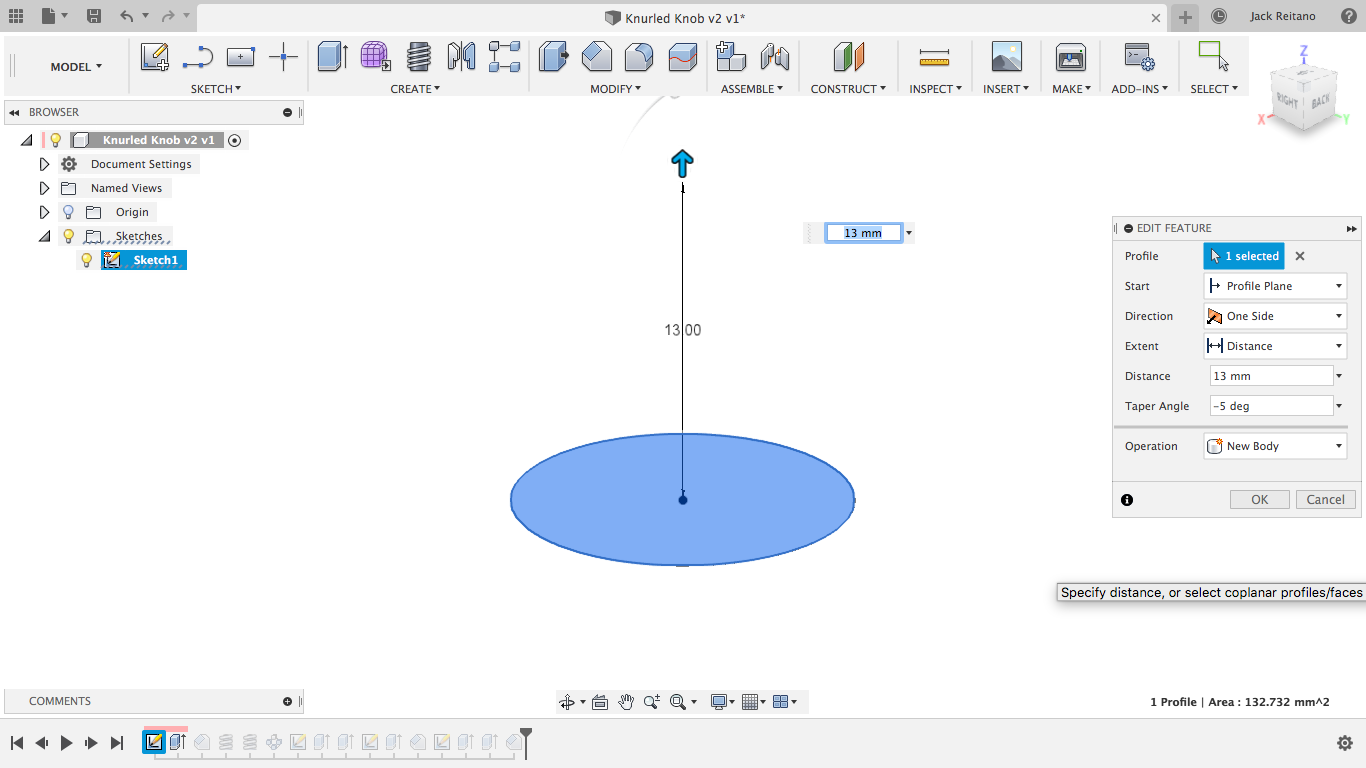Toggle Sketch1 visibility bulb
The image size is (1366, 768).
click(87, 260)
